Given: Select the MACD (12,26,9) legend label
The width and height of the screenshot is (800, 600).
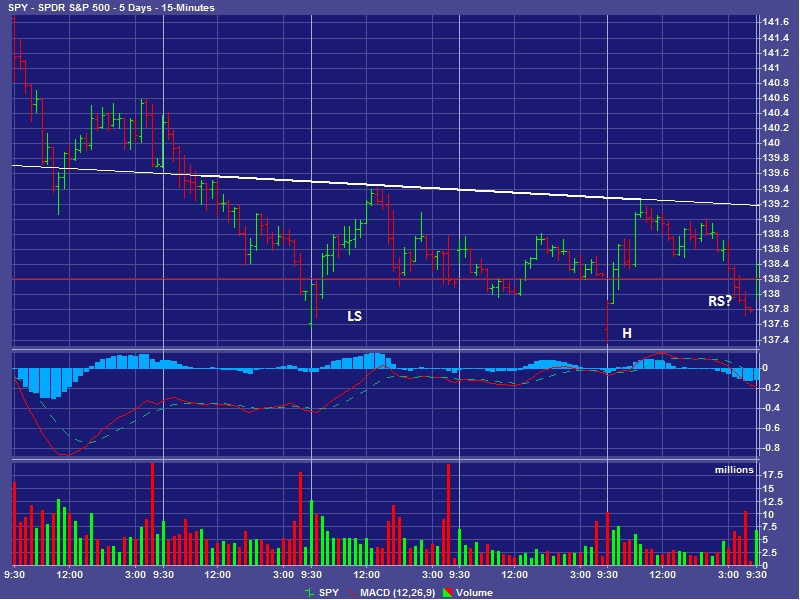Looking at the screenshot, I should tap(397, 592).
